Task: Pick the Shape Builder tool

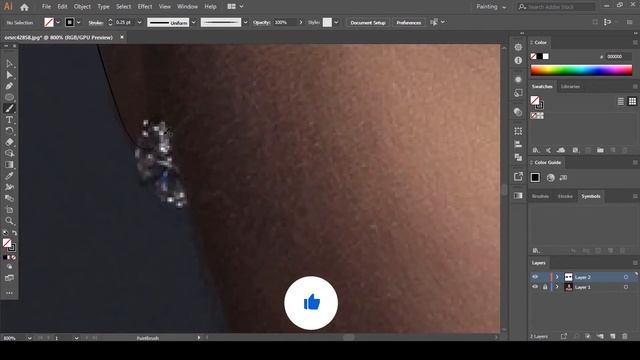Action: pyautogui.click(x=9, y=153)
